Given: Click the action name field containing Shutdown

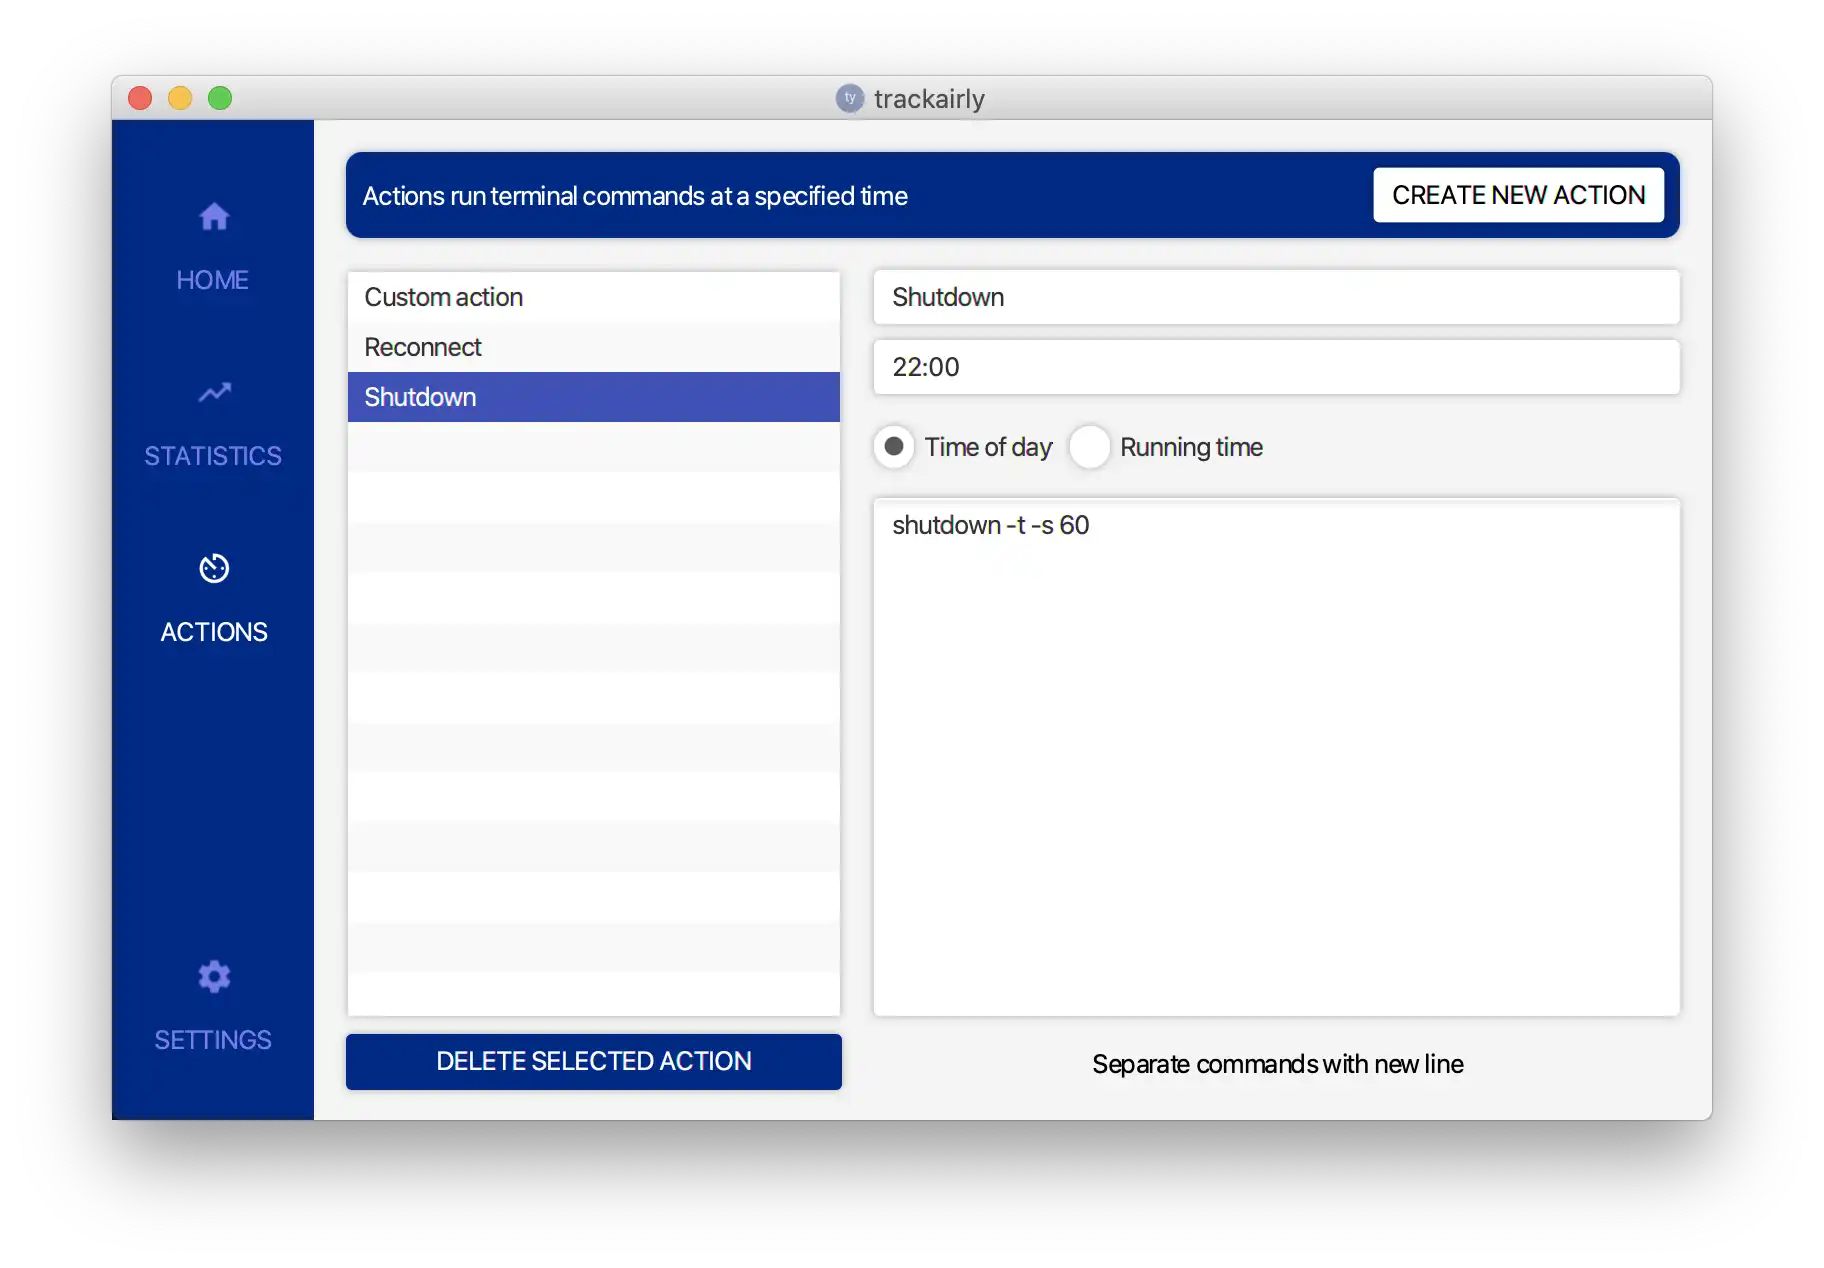Looking at the screenshot, I should click(1276, 297).
